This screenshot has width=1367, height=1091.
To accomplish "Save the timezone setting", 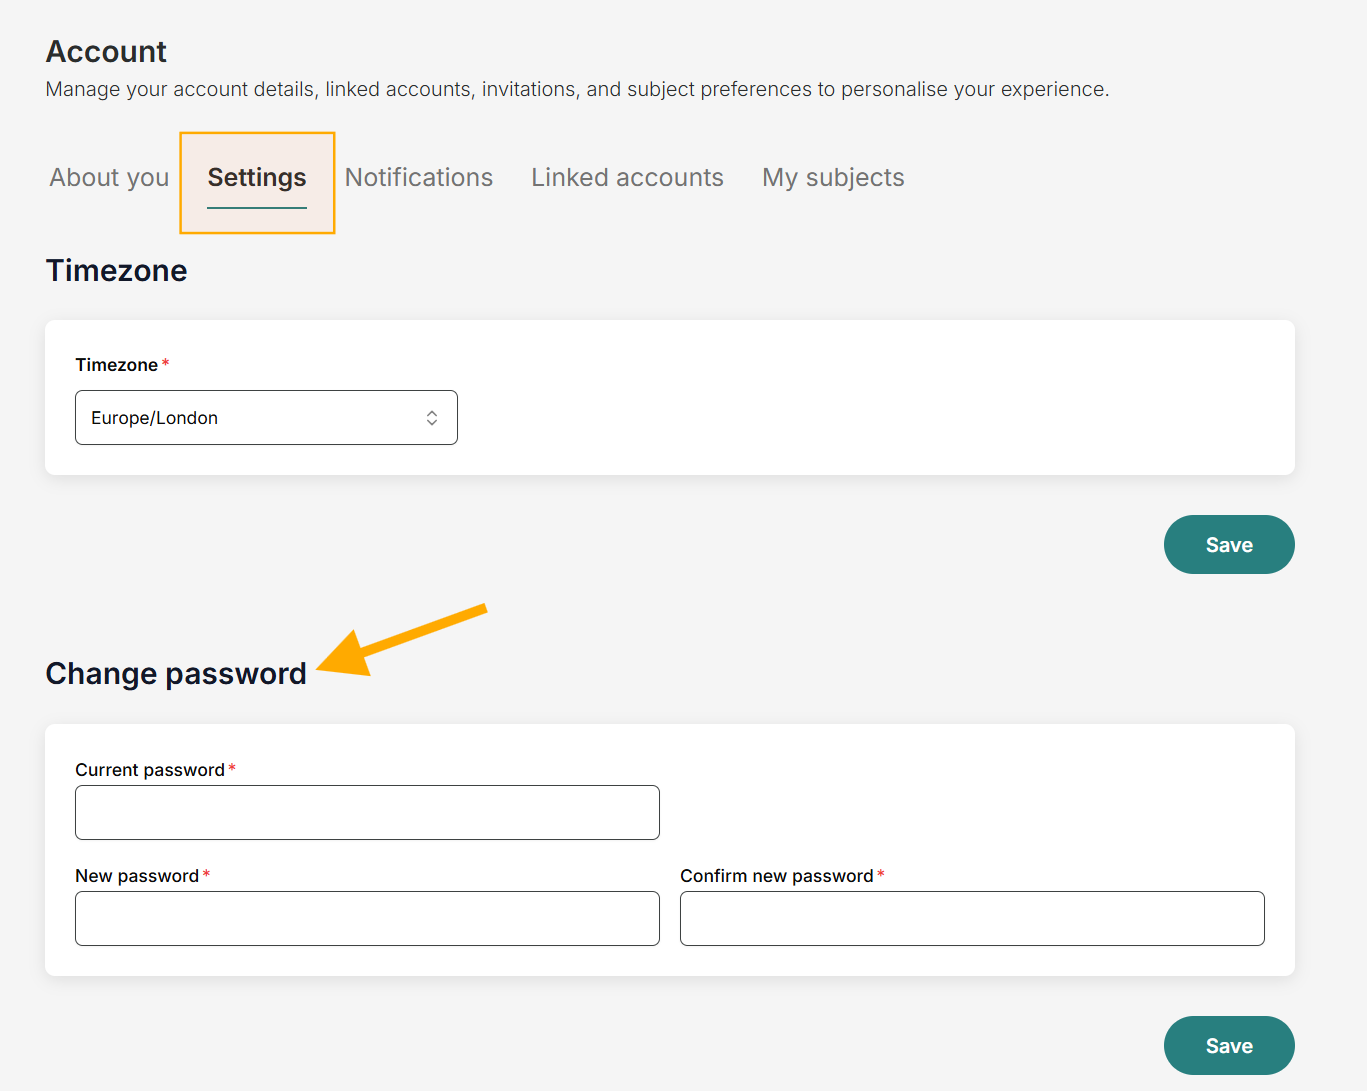I will (x=1229, y=545).
